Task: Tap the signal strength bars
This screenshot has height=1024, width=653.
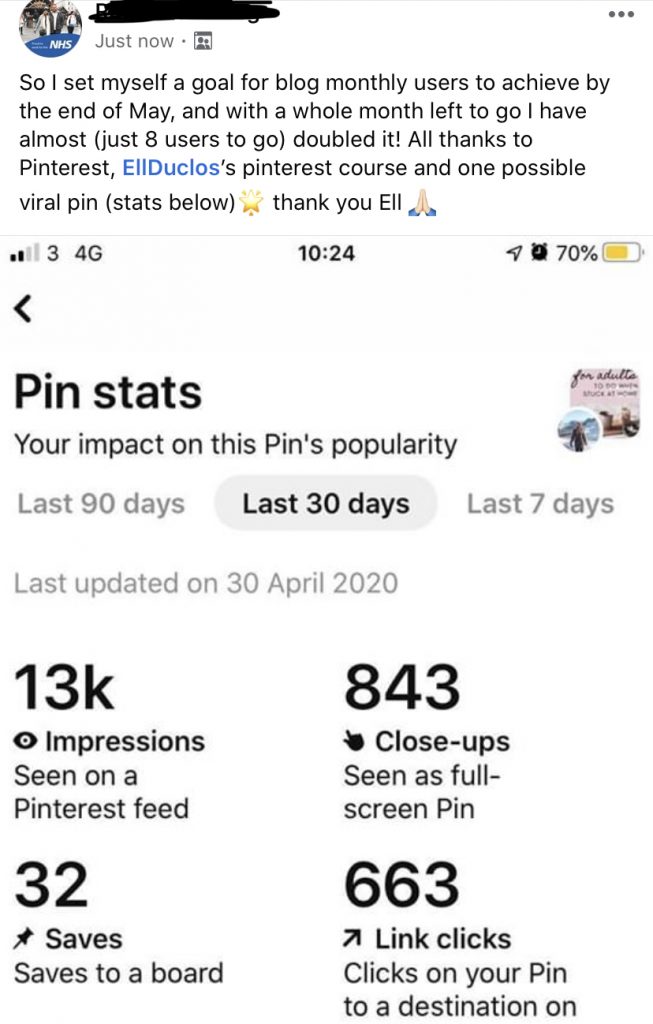Action: (x=25, y=252)
